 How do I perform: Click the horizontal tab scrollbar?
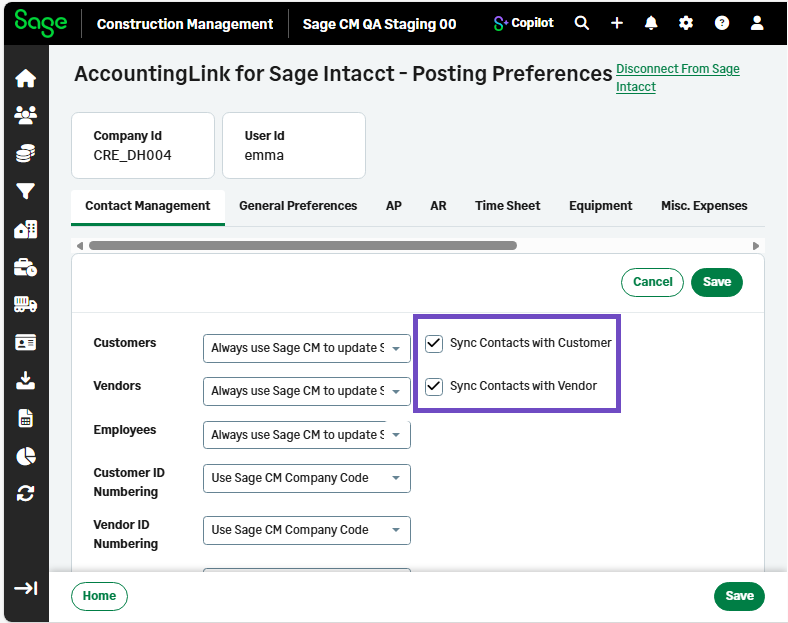[x=302, y=245]
